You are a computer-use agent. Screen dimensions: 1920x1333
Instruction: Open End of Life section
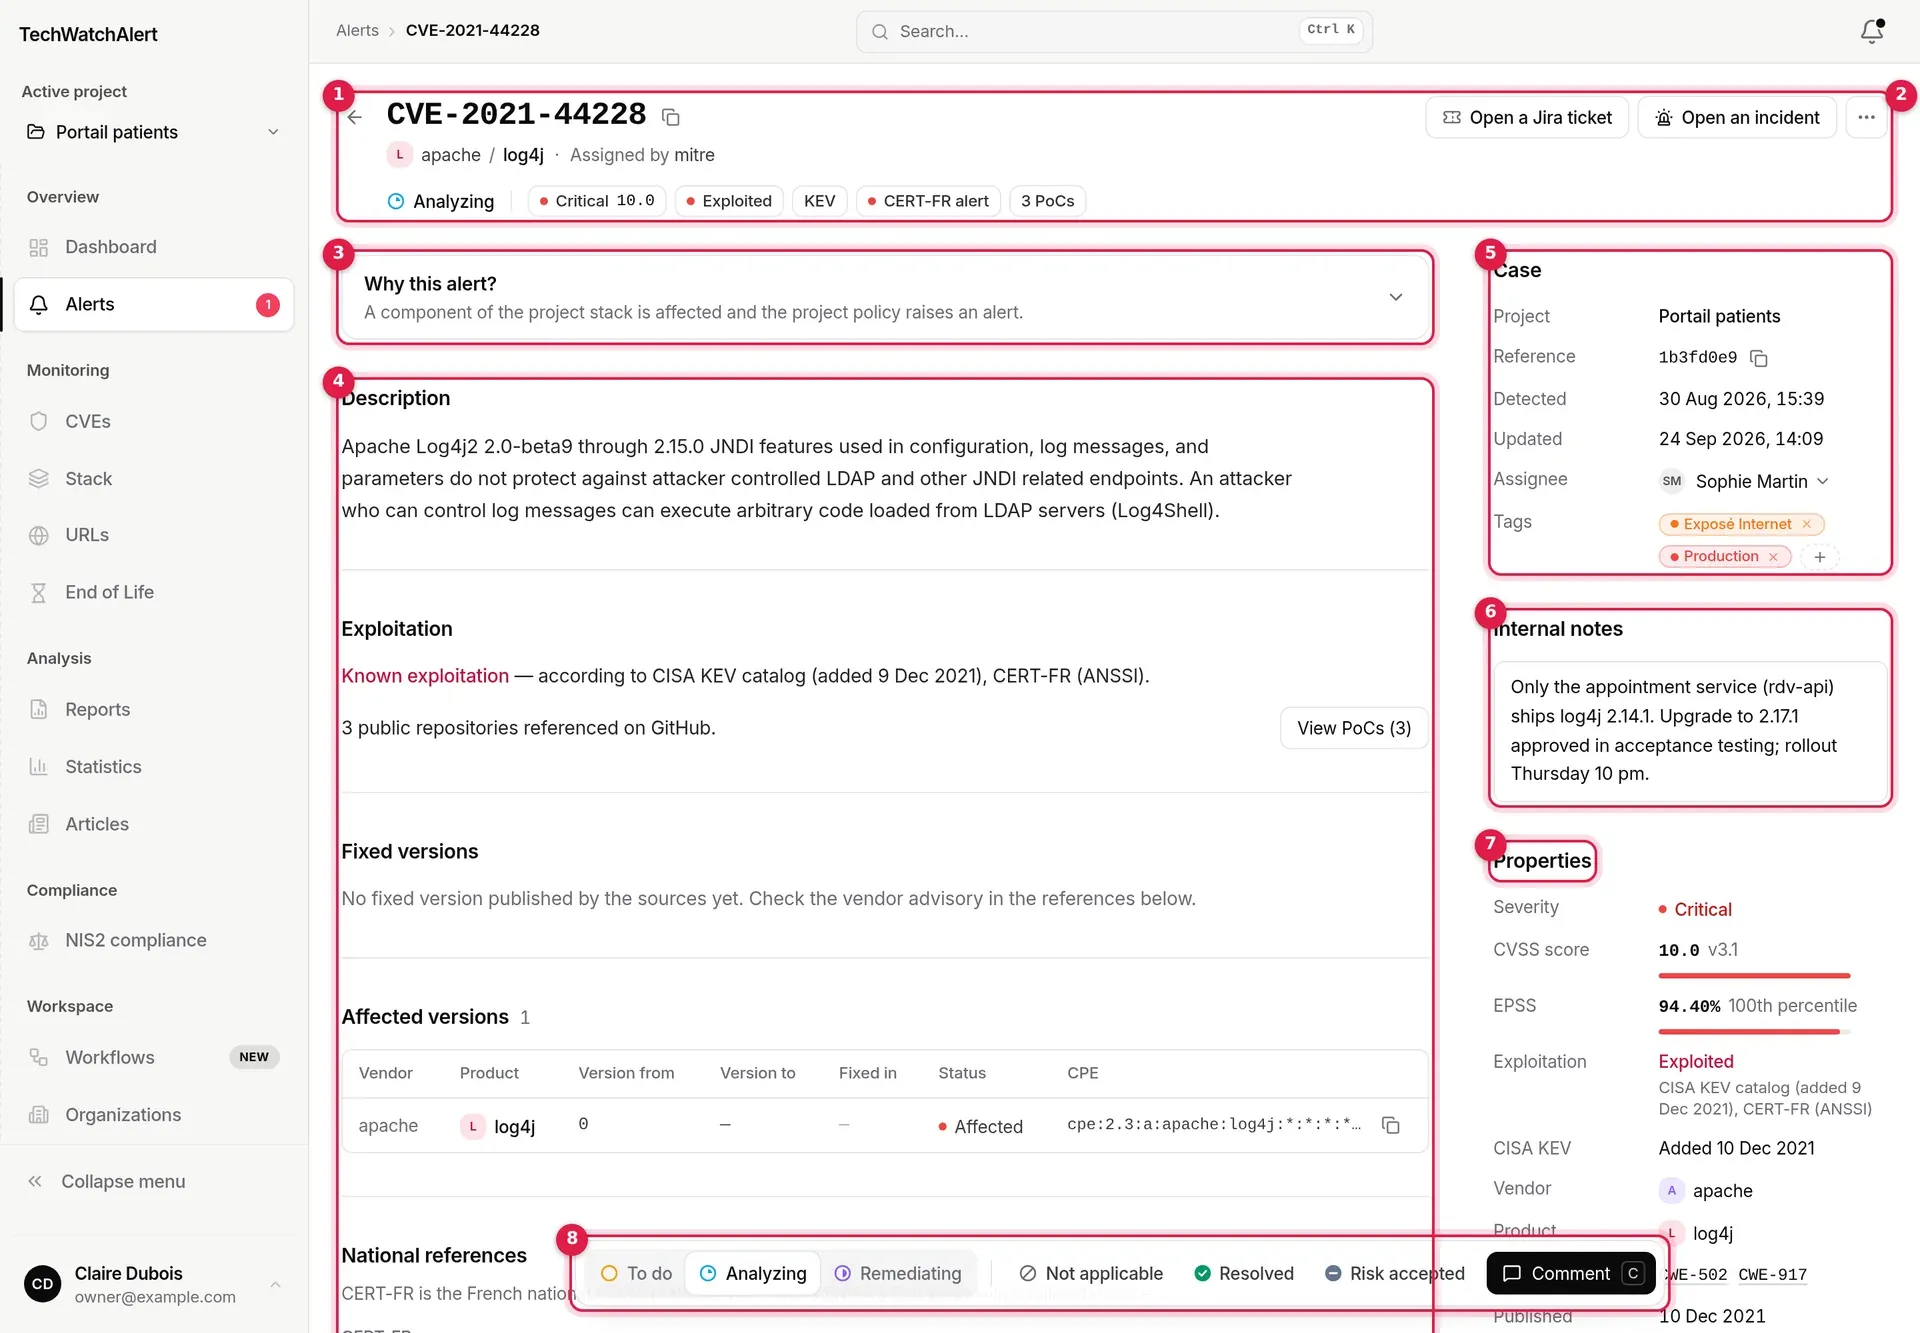point(154,592)
